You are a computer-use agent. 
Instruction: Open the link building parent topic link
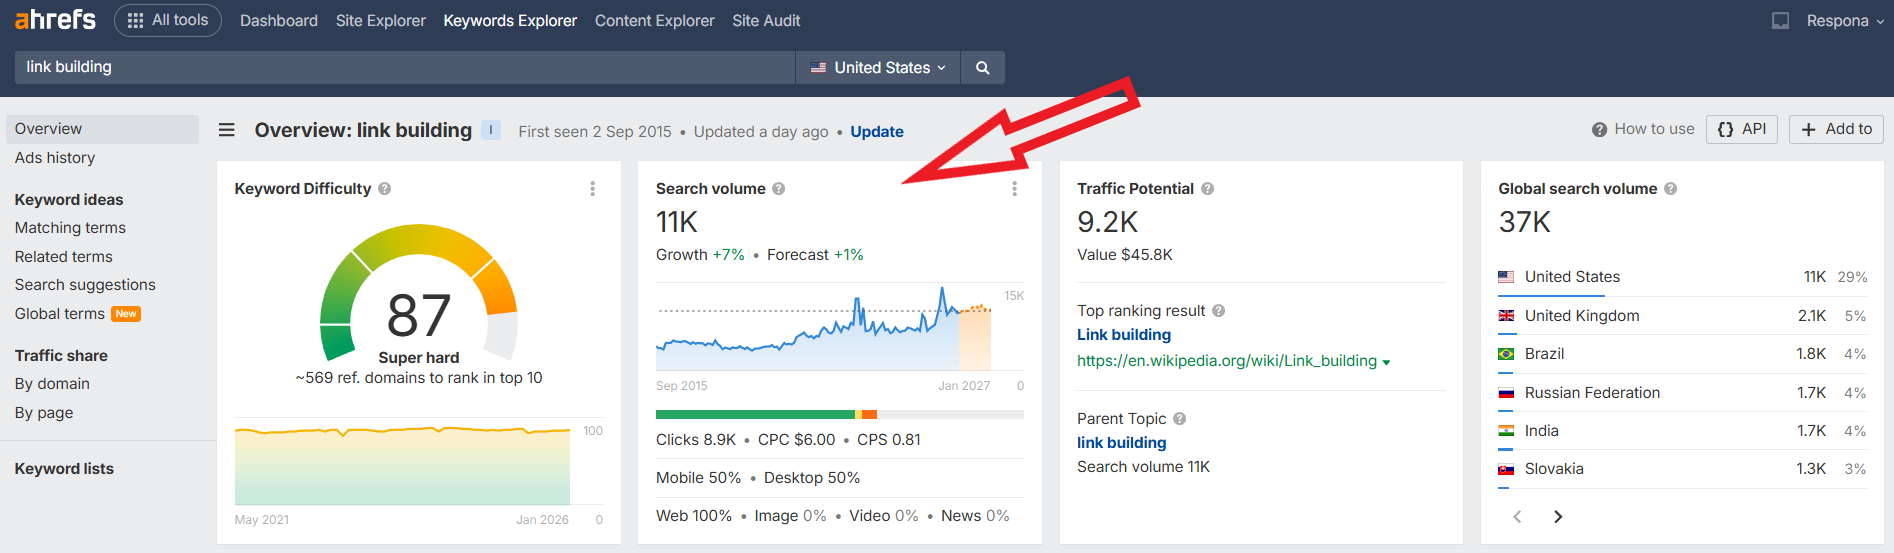(1122, 443)
